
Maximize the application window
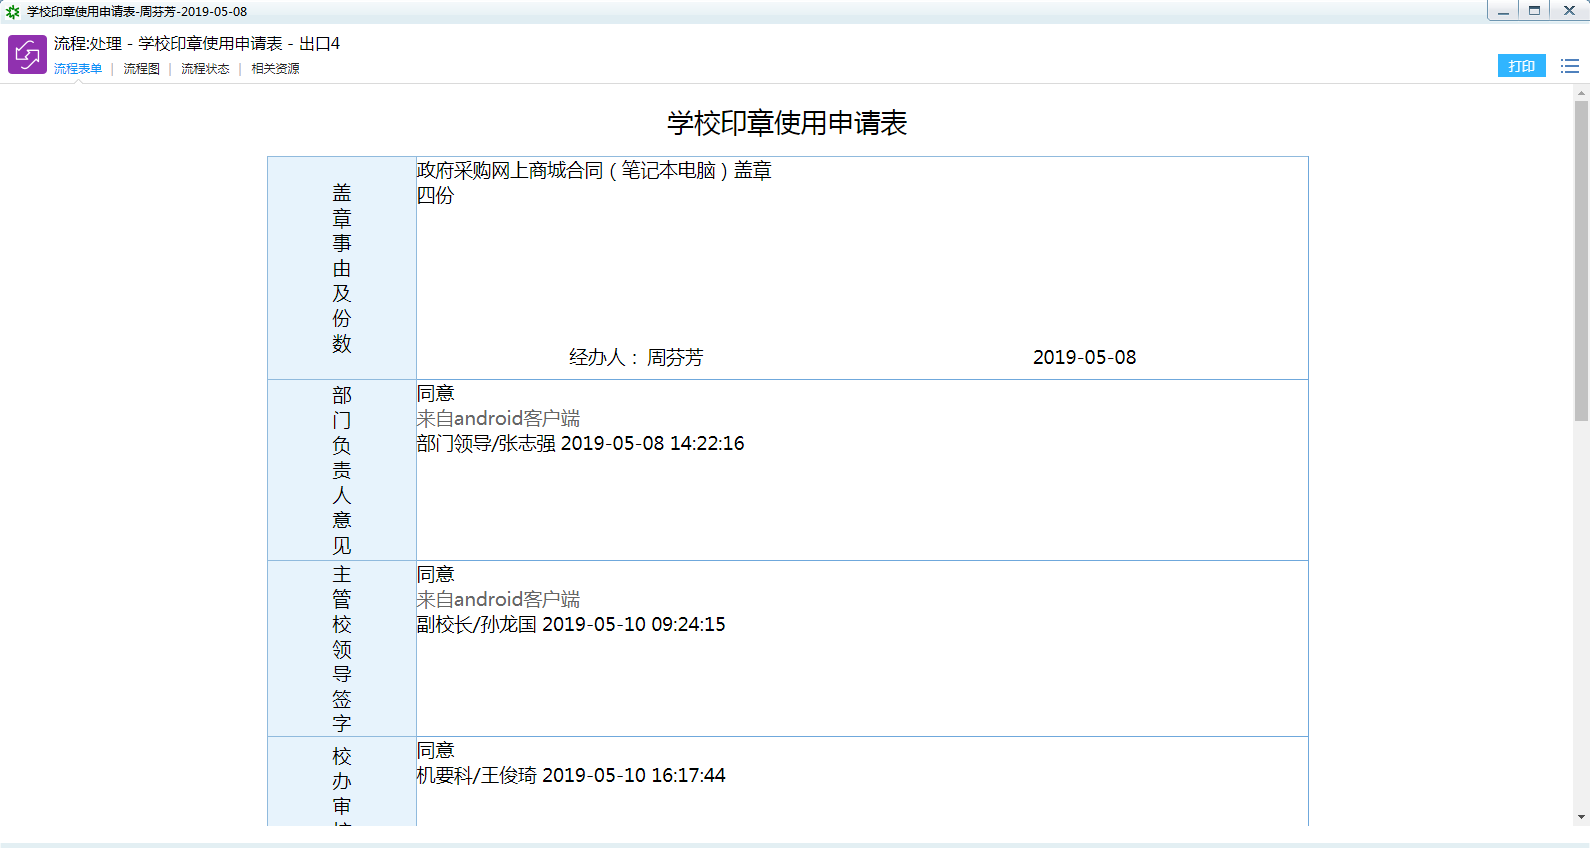coord(1534,11)
